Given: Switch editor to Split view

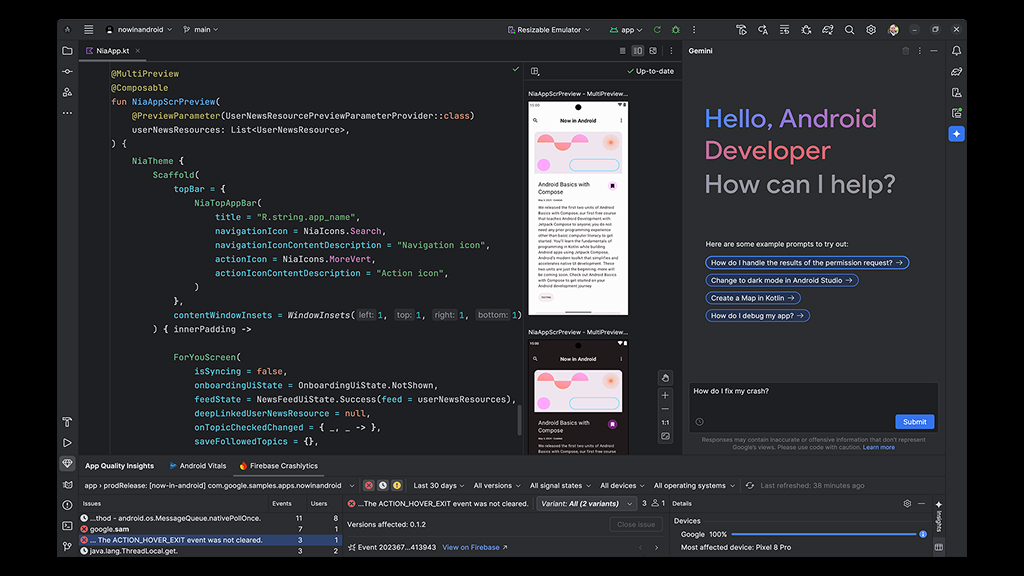Looking at the screenshot, I should 638,50.
